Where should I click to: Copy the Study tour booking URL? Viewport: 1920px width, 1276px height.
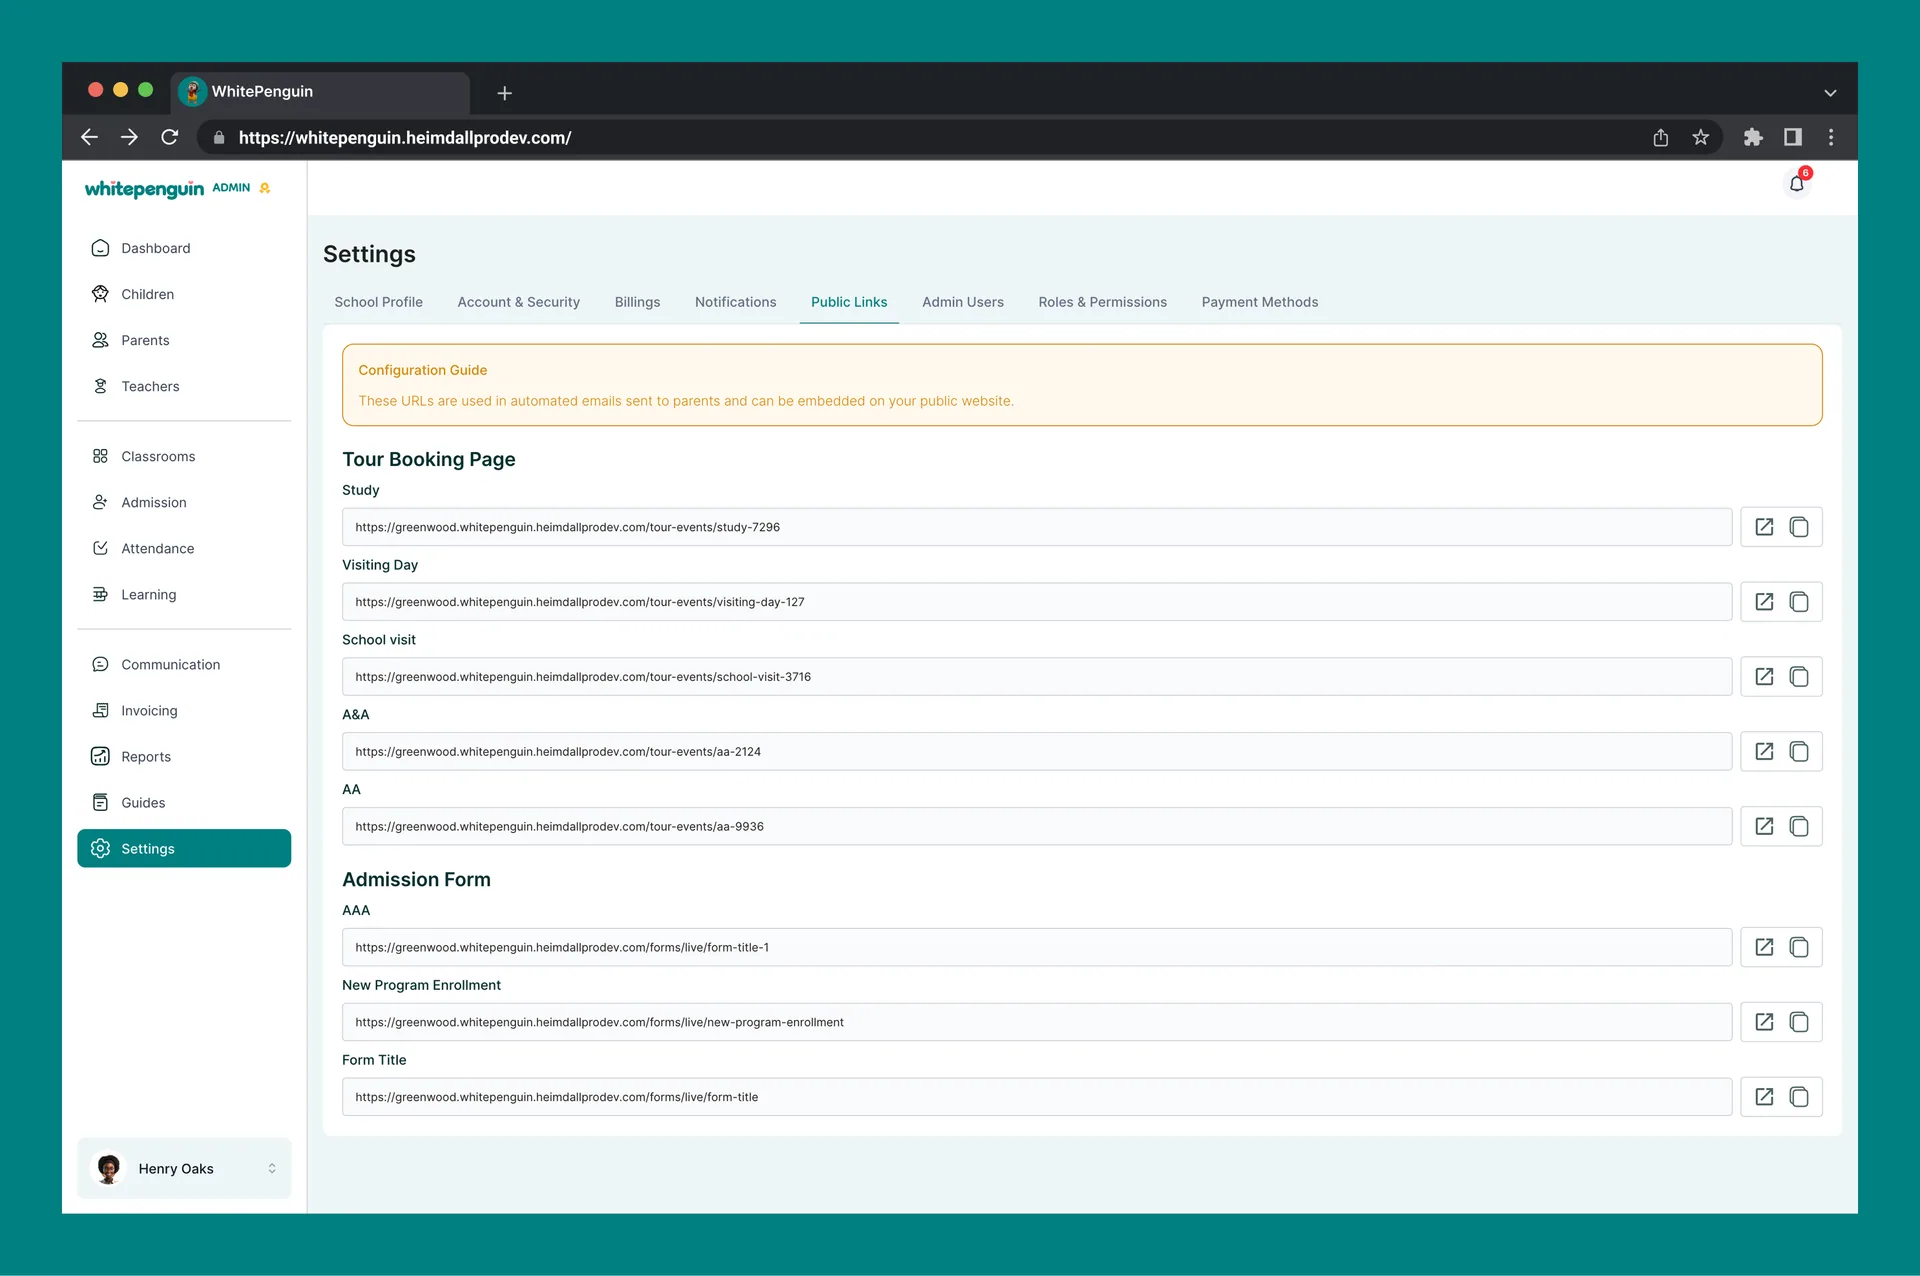(1799, 527)
